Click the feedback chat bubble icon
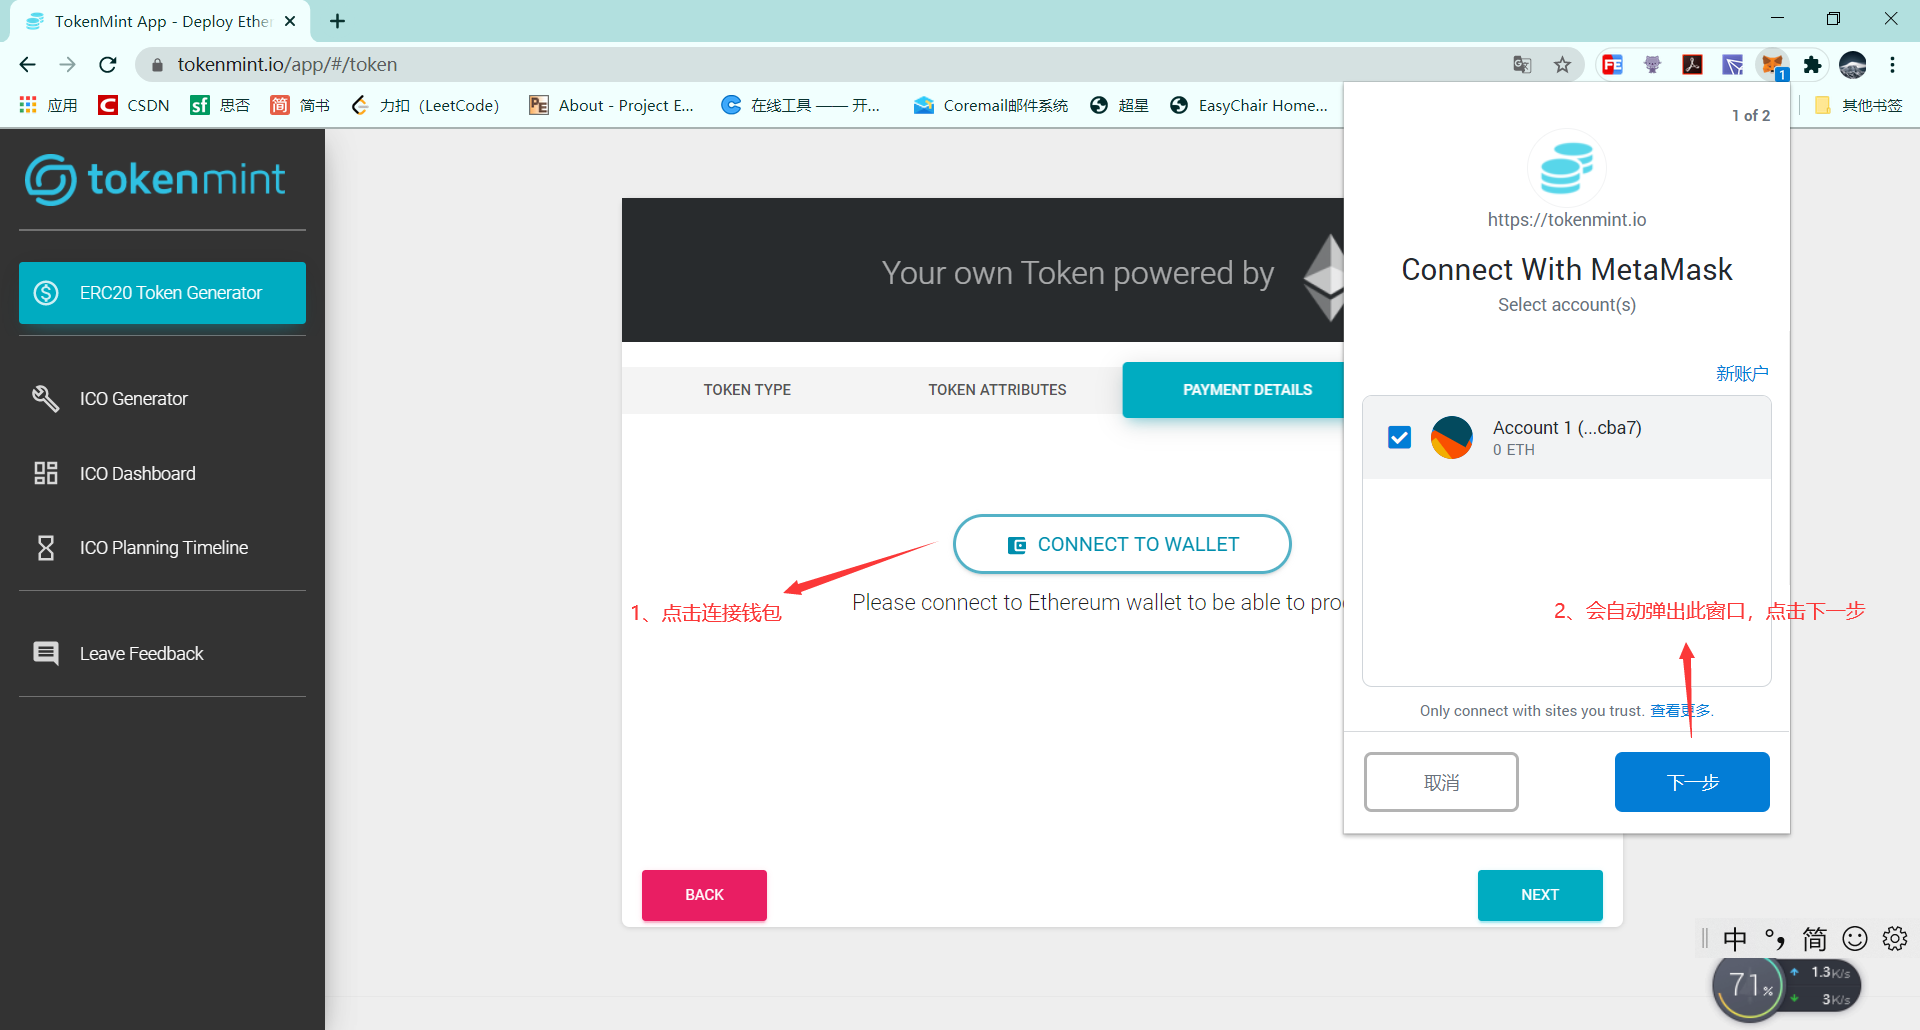Screen dimensions: 1920x1030 (x=46, y=654)
